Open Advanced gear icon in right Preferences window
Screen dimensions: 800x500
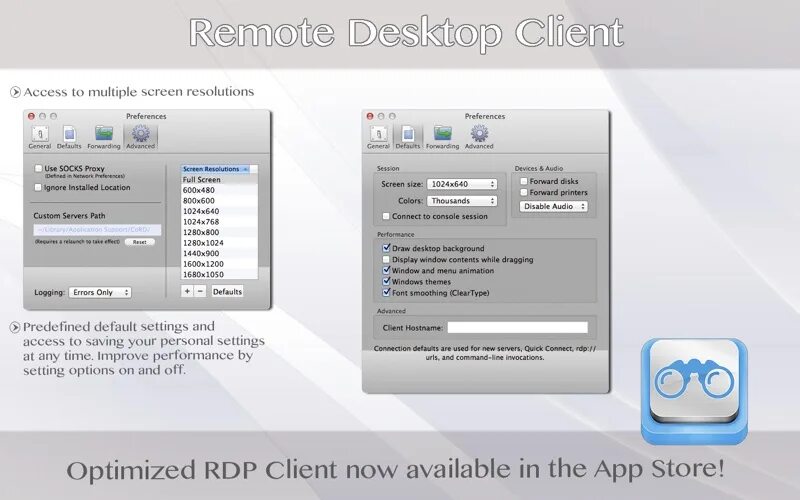(x=479, y=137)
